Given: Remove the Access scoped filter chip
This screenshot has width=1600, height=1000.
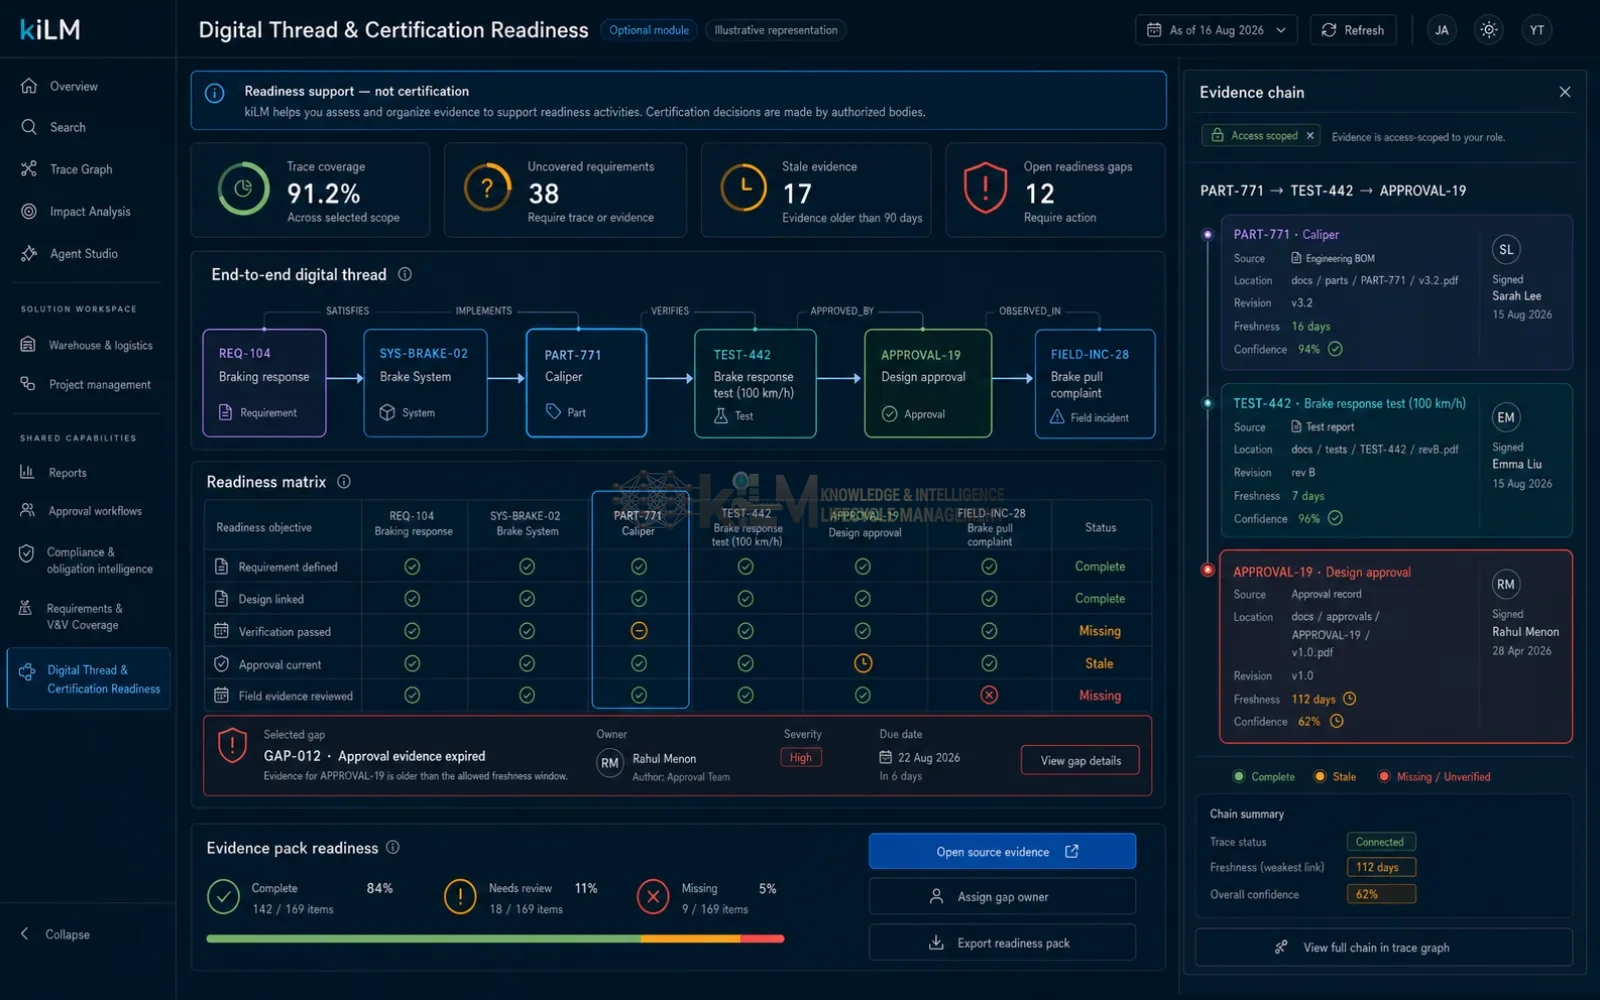Looking at the screenshot, I should coord(1310,135).
